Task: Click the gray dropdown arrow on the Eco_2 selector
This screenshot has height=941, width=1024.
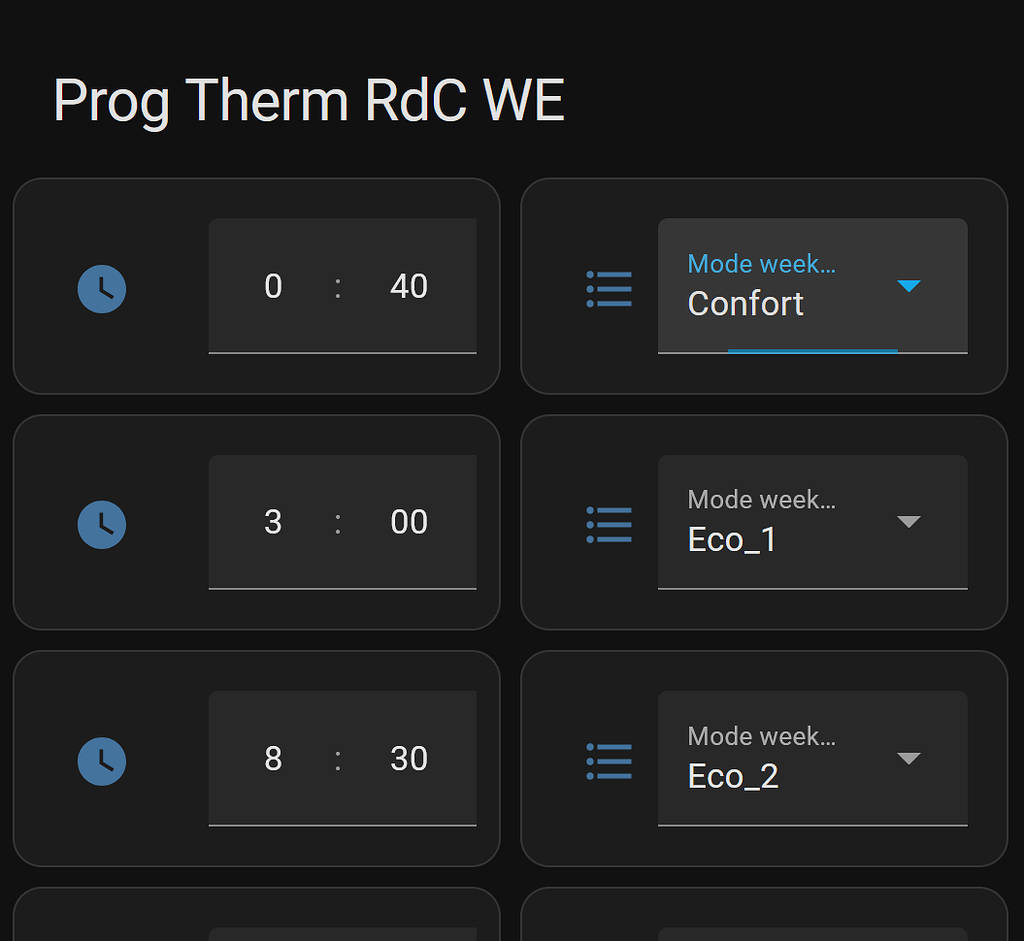Action: (910, 758)
